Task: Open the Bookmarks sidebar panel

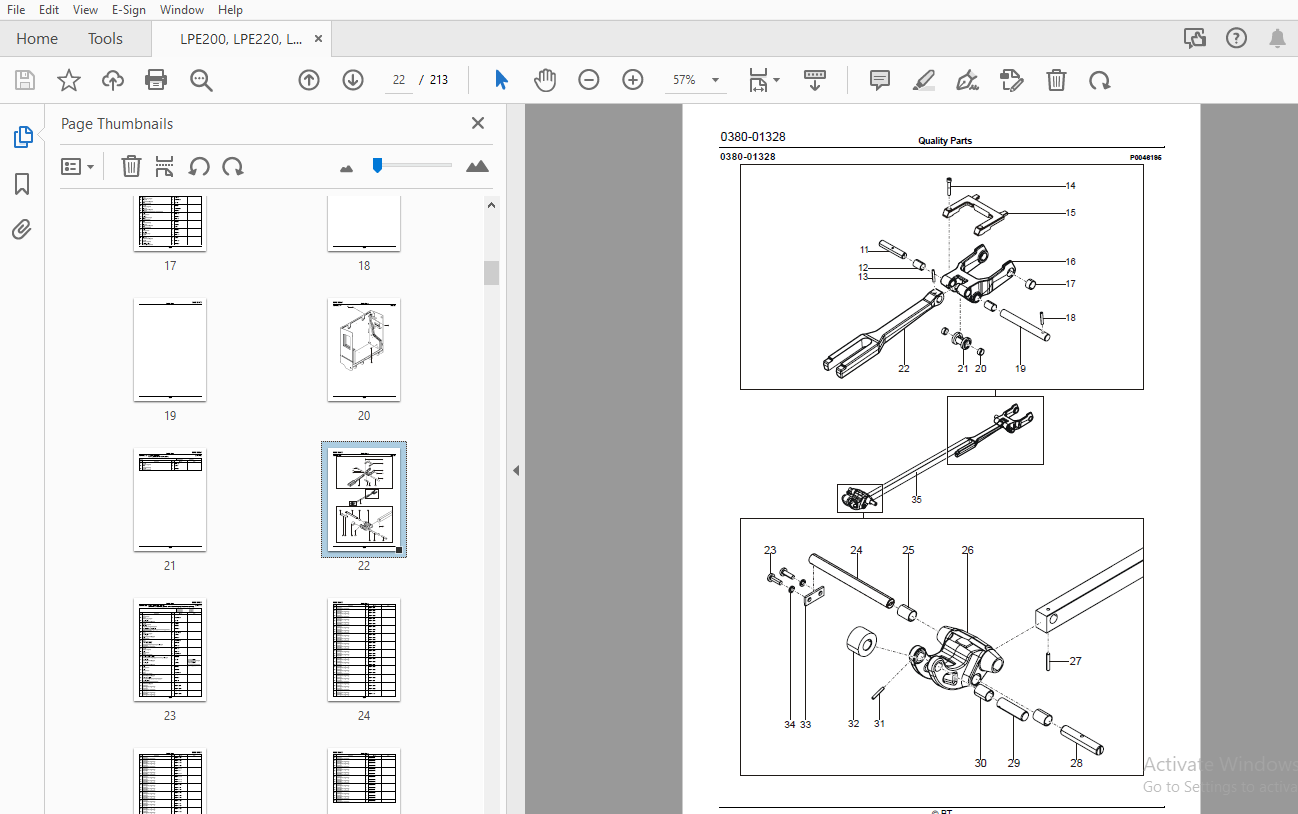Action: click(x=22, y=184)
